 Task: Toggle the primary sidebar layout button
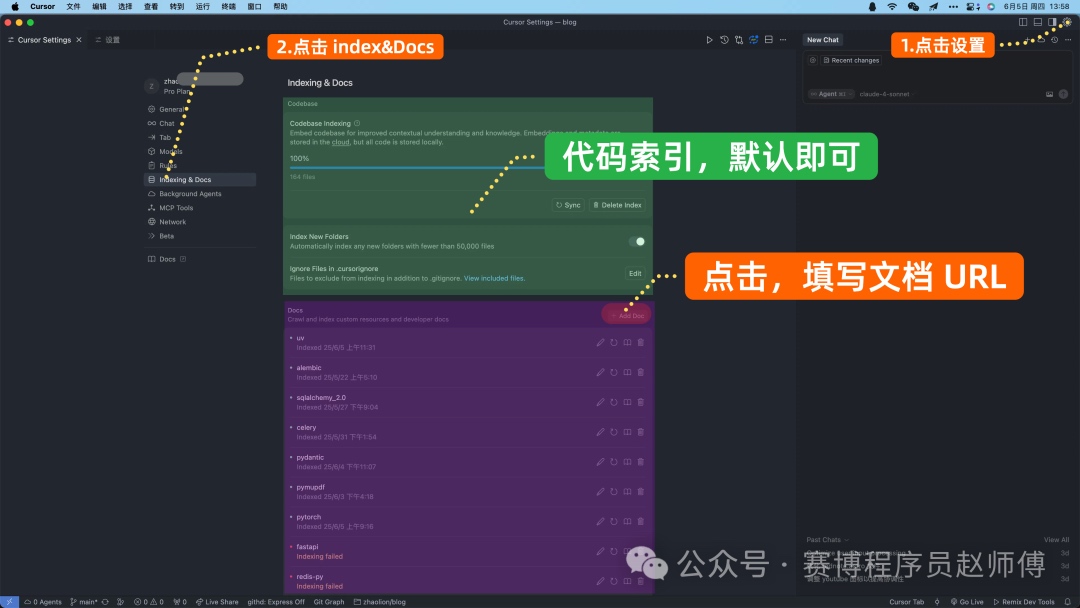coord(1023,22)
